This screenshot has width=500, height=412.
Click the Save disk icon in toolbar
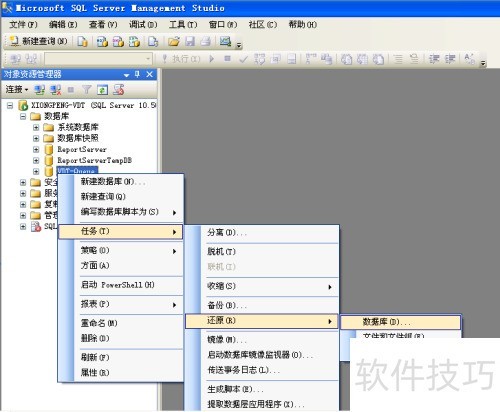point(190,41)
